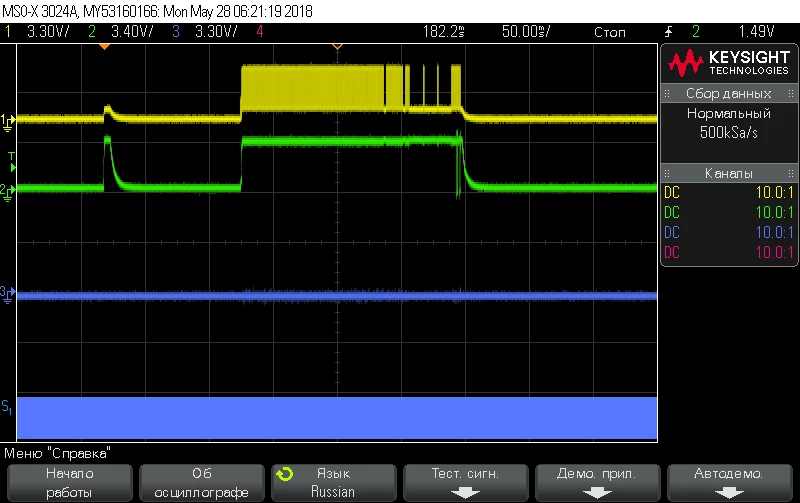Click the S1 serial bus label
Screen dimensions: 800x503
coord(7,408)
